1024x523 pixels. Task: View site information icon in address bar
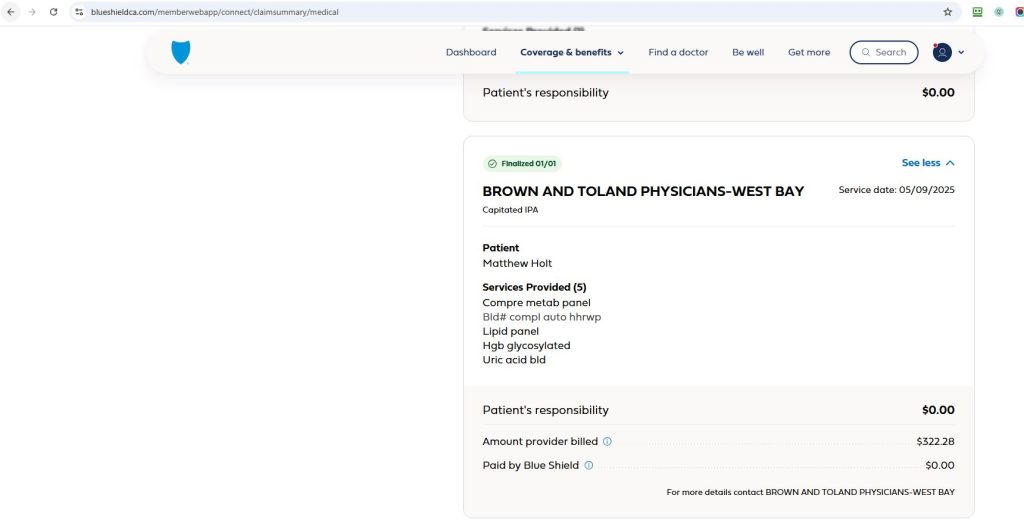79,12
